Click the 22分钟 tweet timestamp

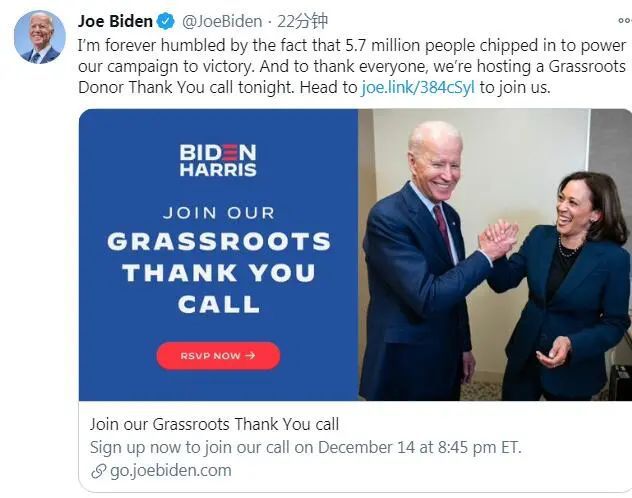click(x=302, y=21)
